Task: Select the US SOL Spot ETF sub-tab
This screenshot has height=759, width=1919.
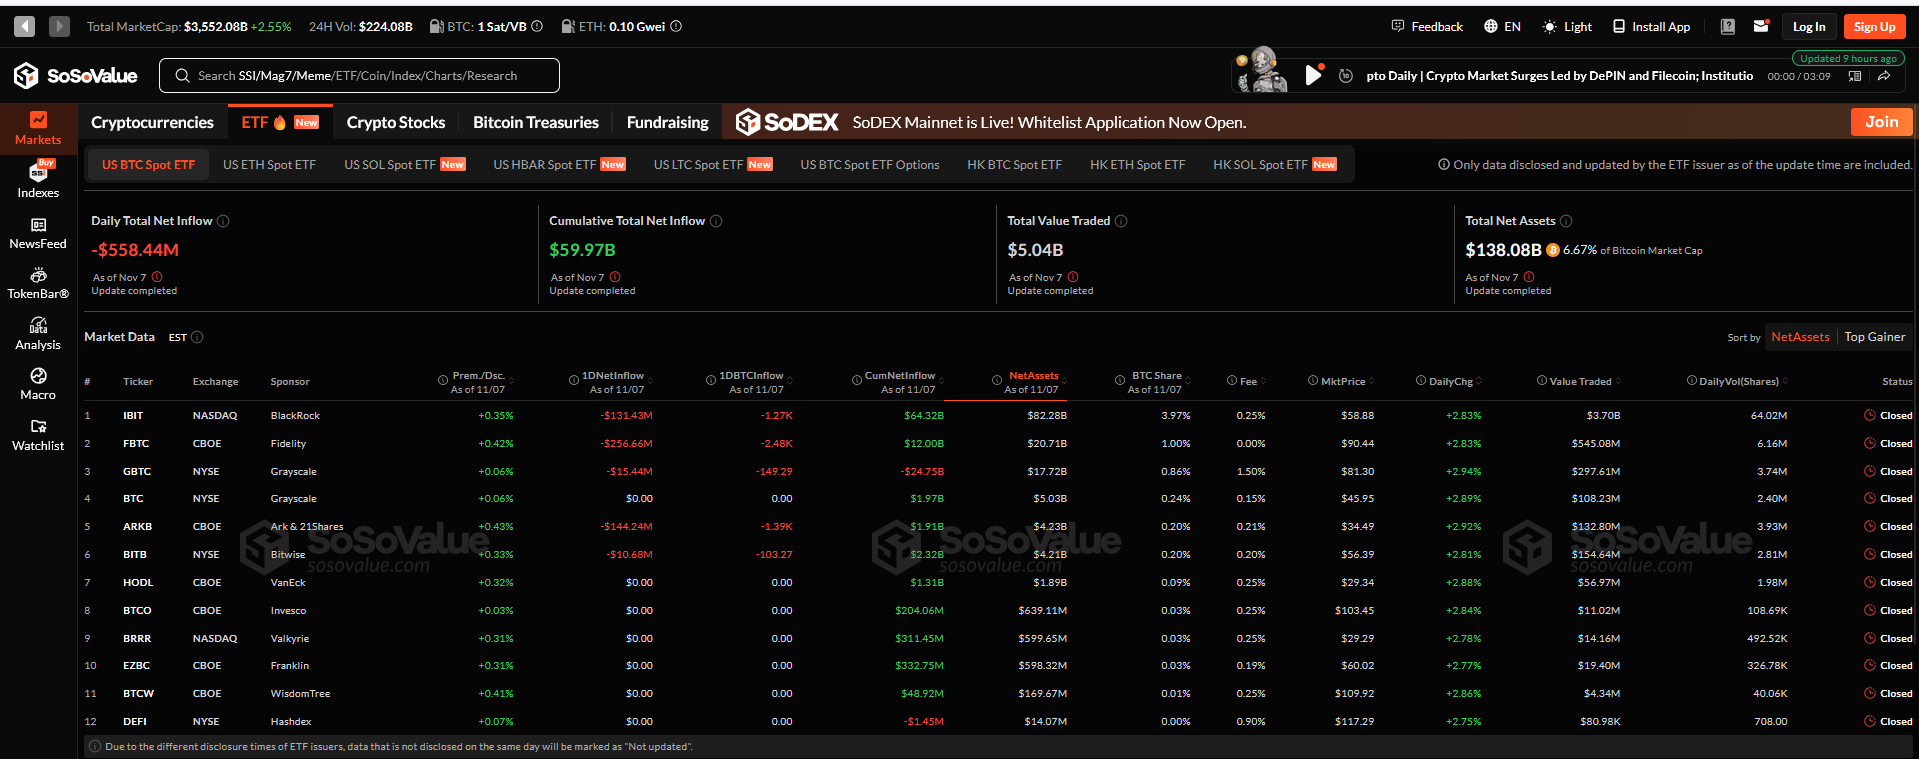Action: click(404, 164)
